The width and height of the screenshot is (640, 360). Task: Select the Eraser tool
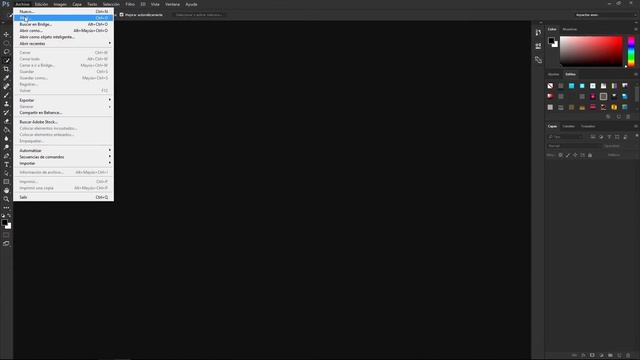[x=6, y=121]
